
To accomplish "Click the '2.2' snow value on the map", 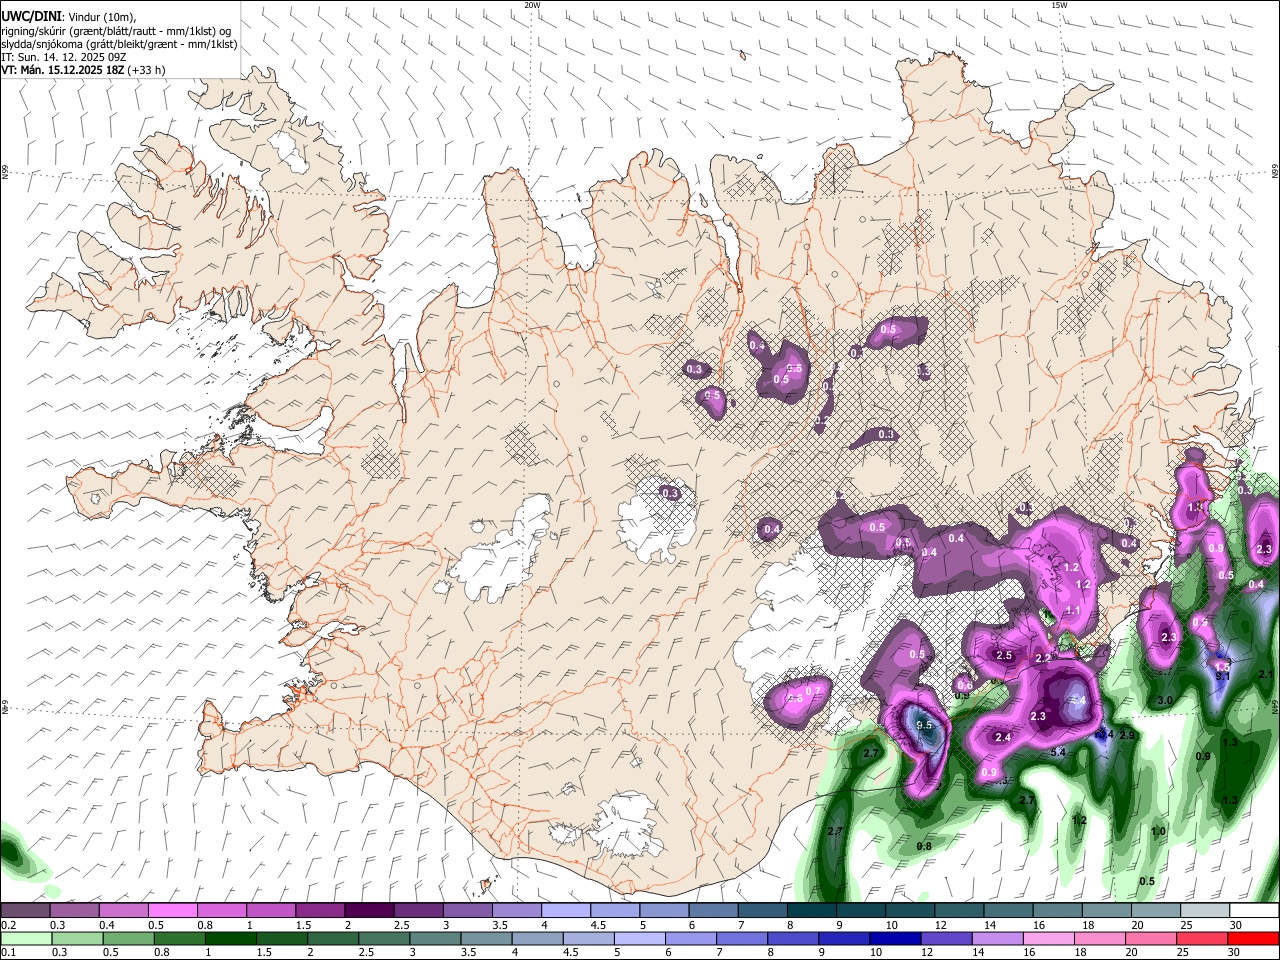I will click(x=1043, y=659).
